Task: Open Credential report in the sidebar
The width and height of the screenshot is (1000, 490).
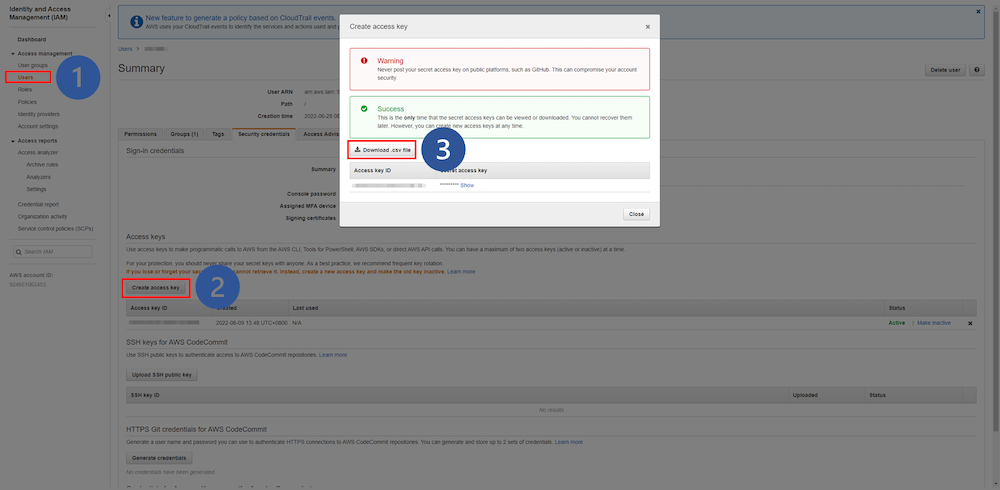Action: (38, 204)
